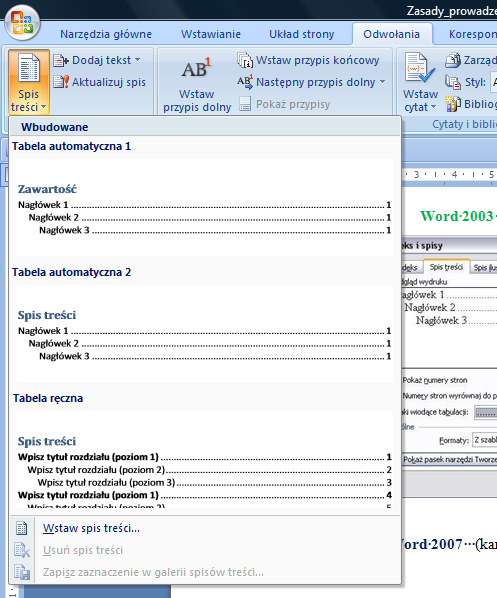Click the Zapisz zaznaczenie w galerii icon

22,572
